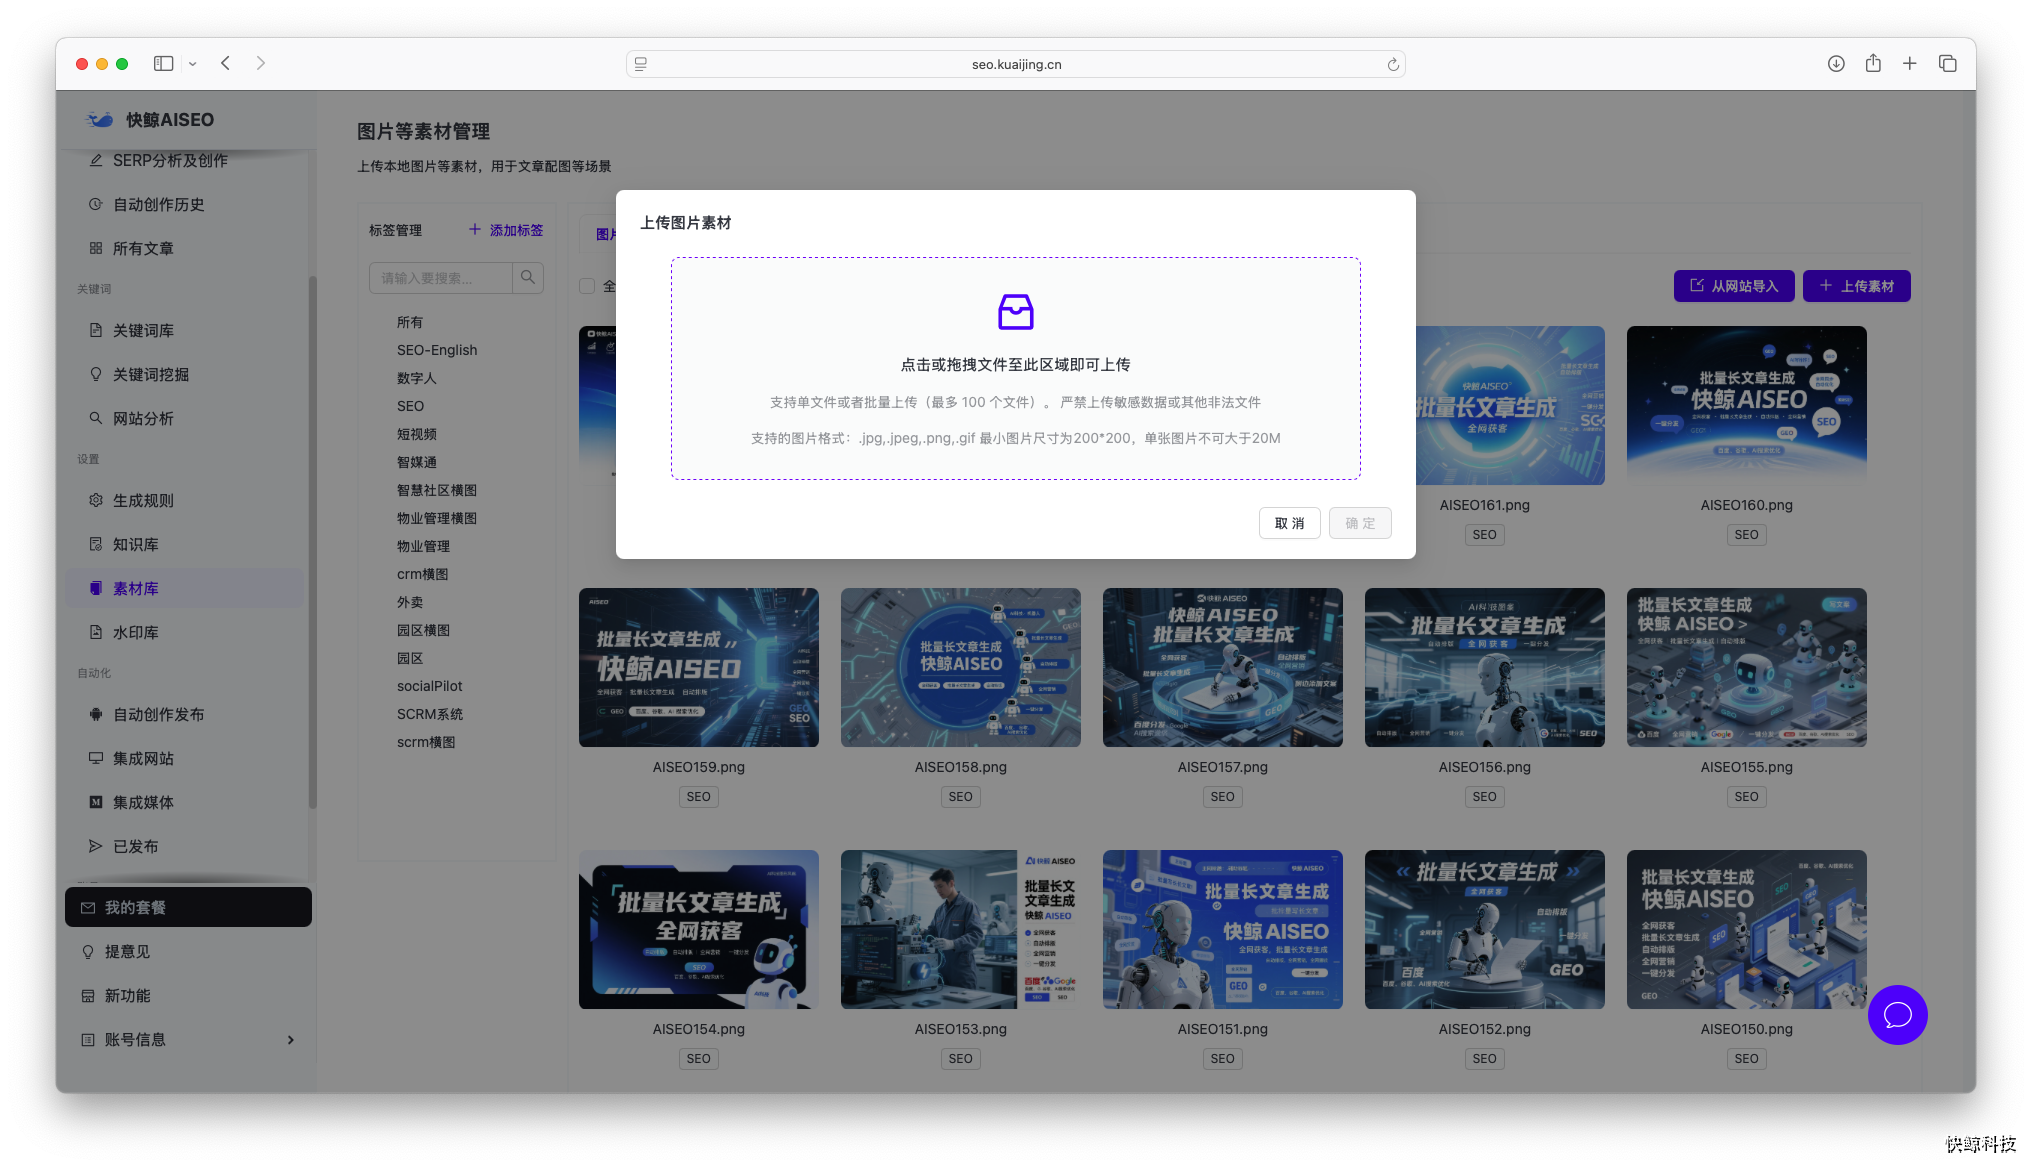Click the 新功能 icon in sidebar
Image resolution: width=2032 pixels, height=1167 pixels.
[88, 996]
